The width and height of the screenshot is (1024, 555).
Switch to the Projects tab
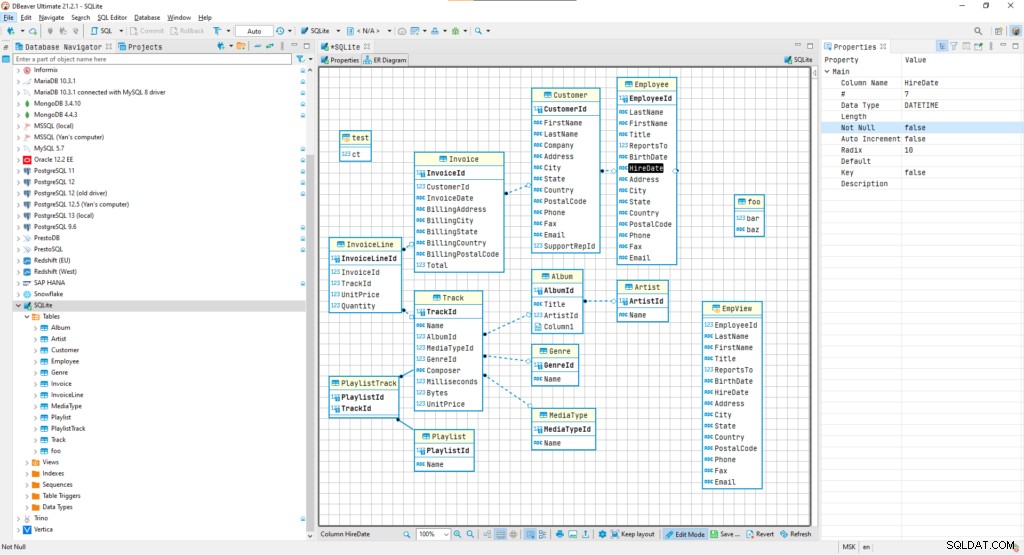[140, 46]
